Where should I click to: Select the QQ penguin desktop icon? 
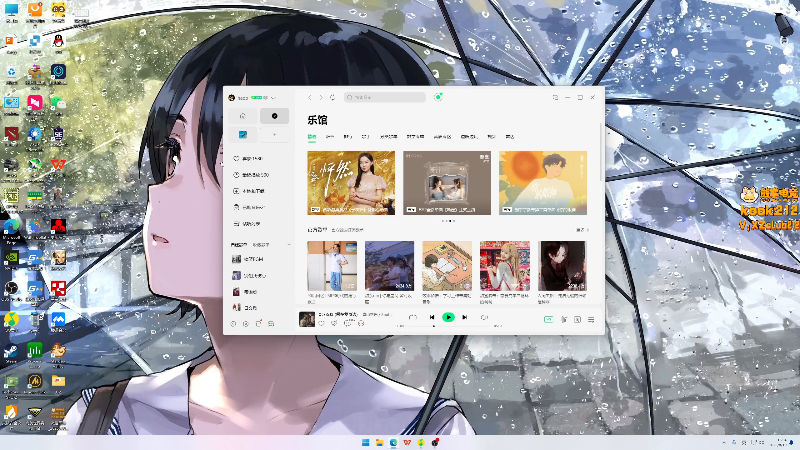[58, 42]
